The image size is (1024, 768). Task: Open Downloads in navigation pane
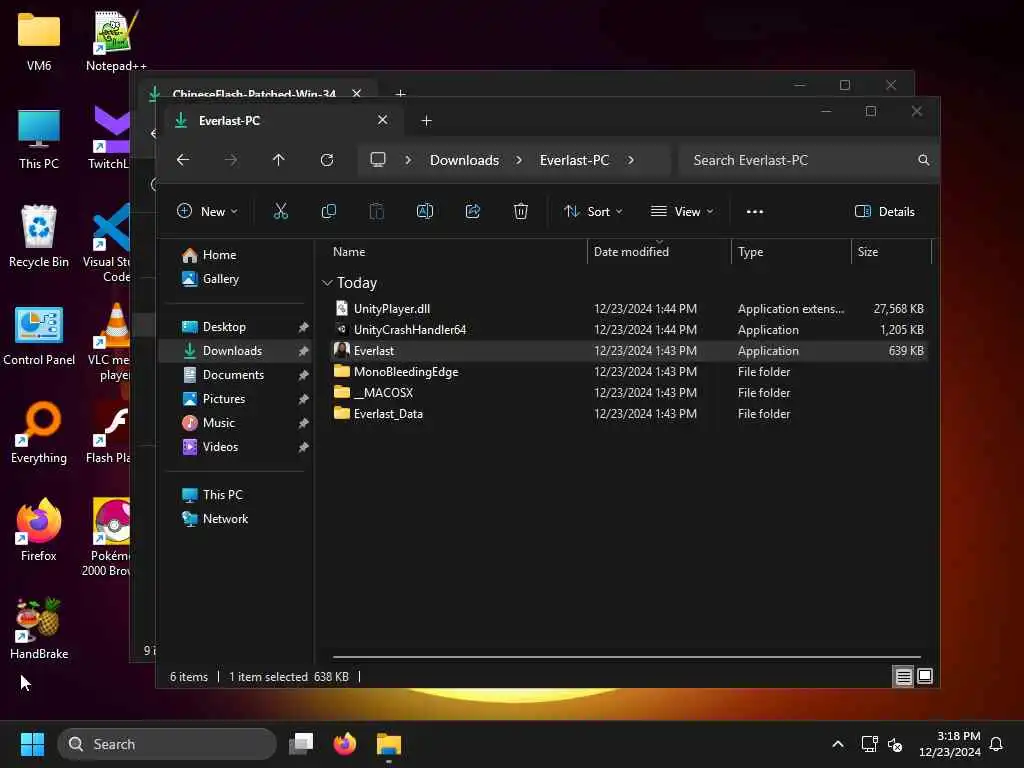[x=232, y=351]
